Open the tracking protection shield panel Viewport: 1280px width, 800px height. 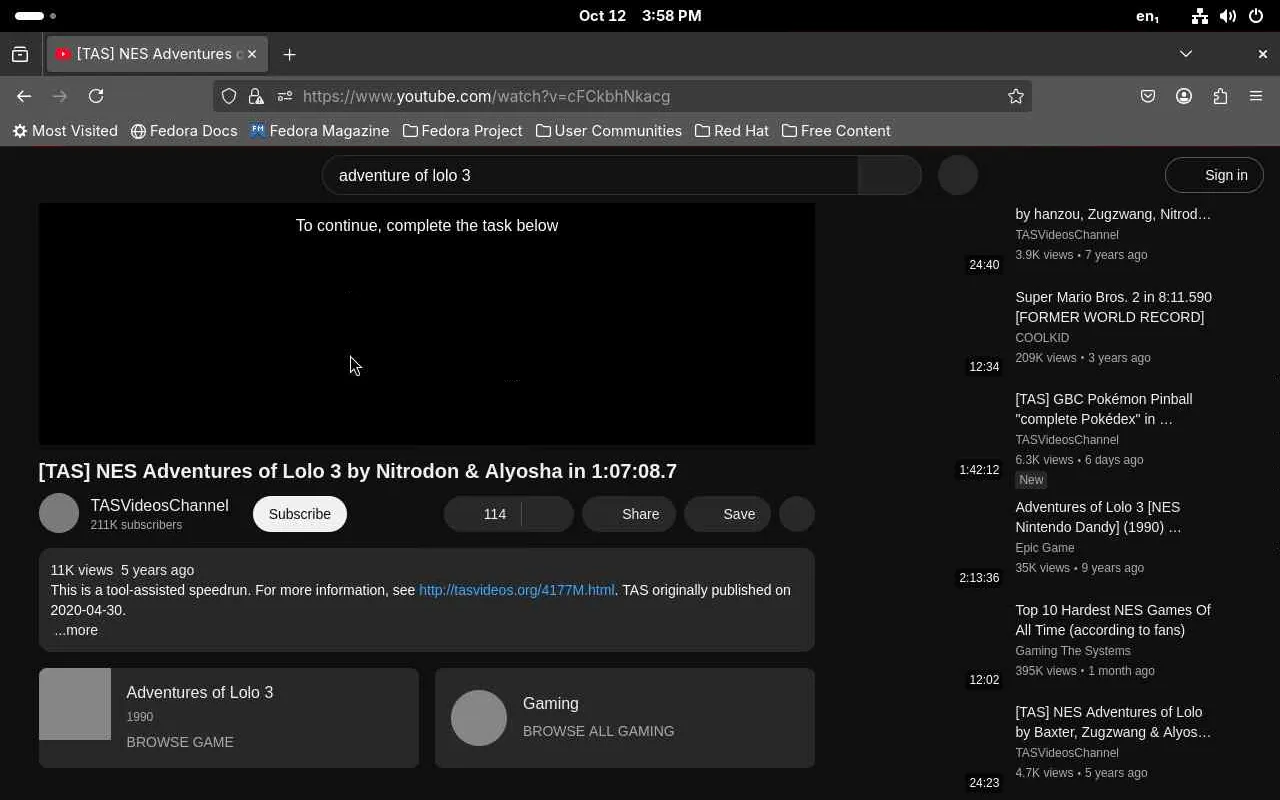tap(229, 96)
